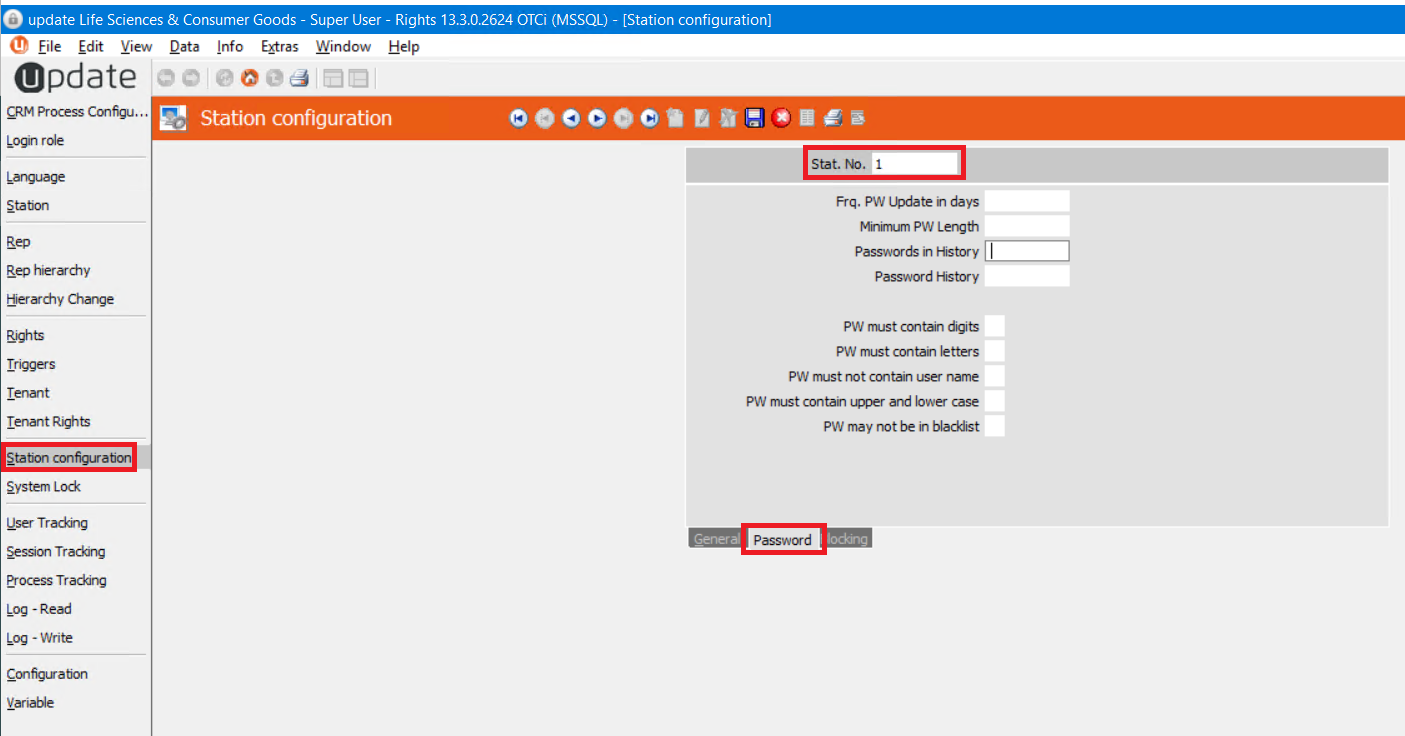Switch to the General tab
The width and height of the screenshot is (1405, 736).
point(716,539)
